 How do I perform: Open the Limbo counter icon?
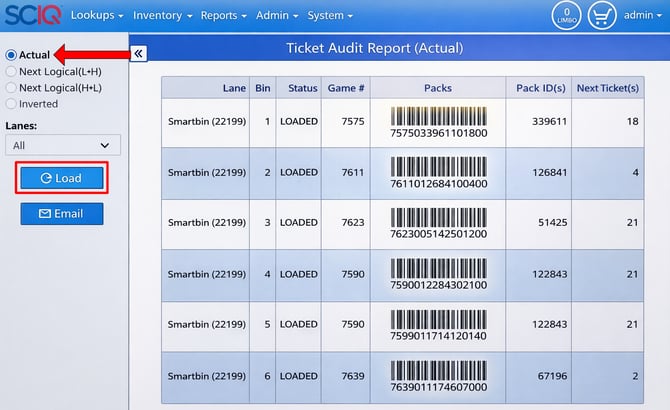[x=567, y=15]
